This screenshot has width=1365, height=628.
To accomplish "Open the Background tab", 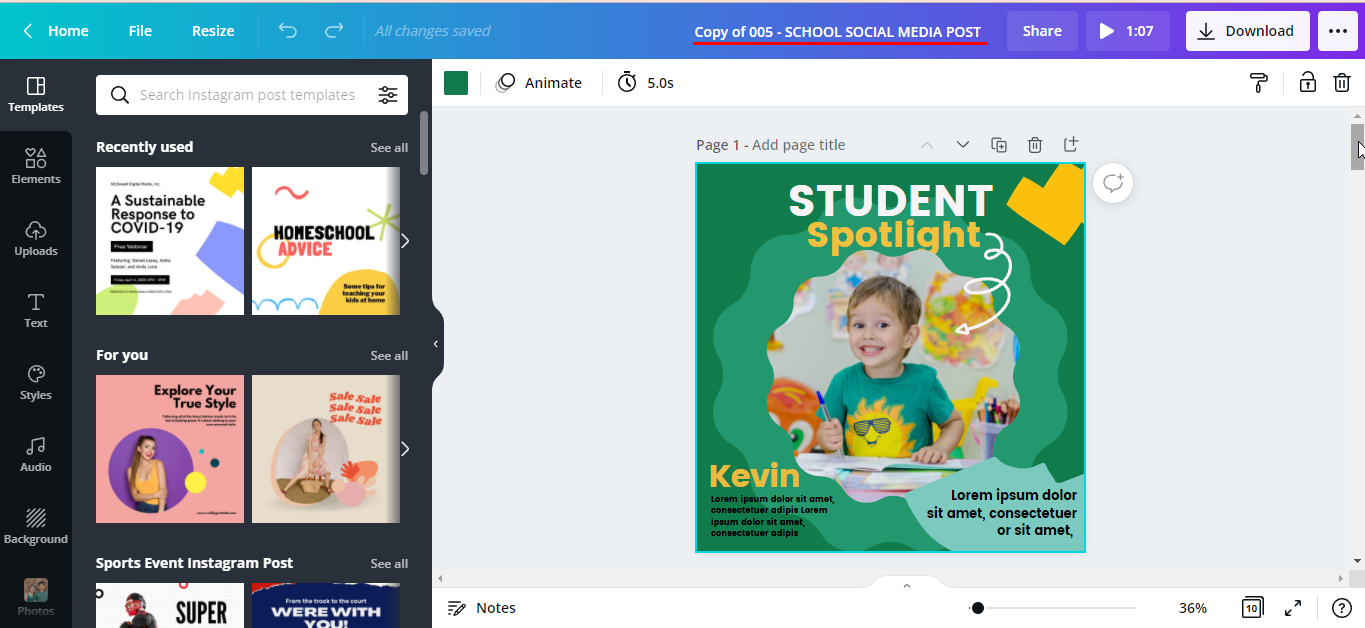I will click(36, 527).
